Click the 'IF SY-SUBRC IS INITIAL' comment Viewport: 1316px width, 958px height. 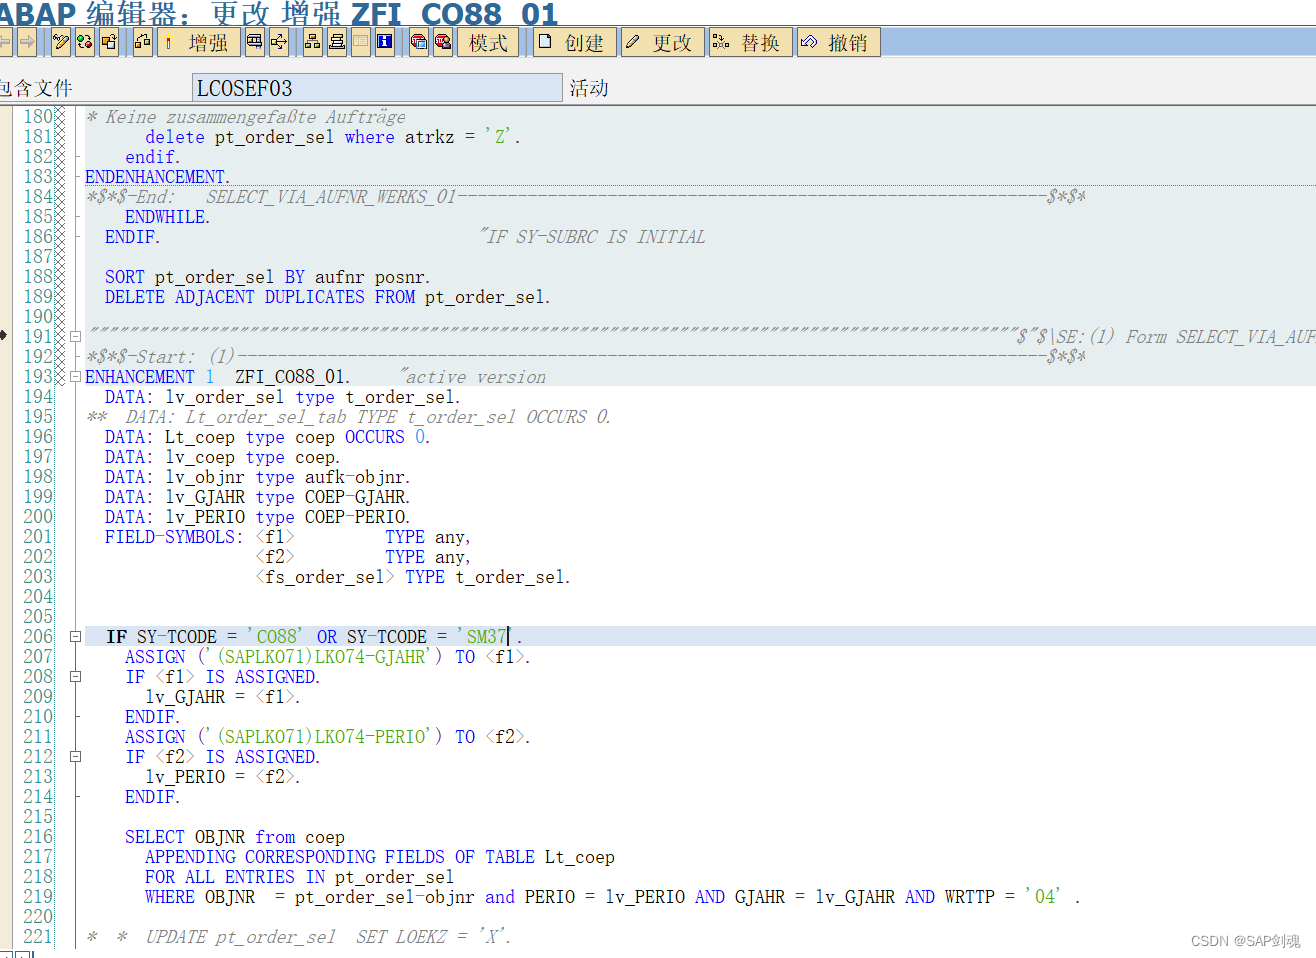592,237
